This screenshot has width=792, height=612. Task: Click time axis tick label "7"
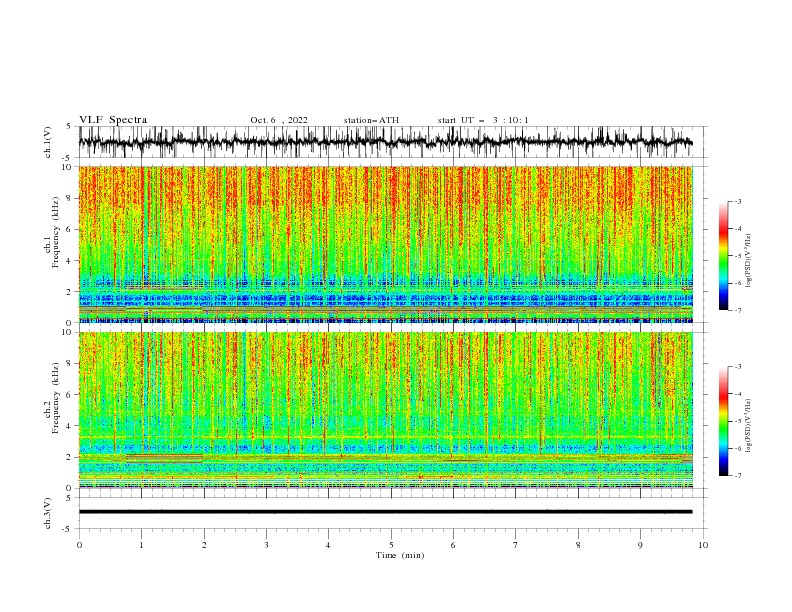tap(516, 545)
